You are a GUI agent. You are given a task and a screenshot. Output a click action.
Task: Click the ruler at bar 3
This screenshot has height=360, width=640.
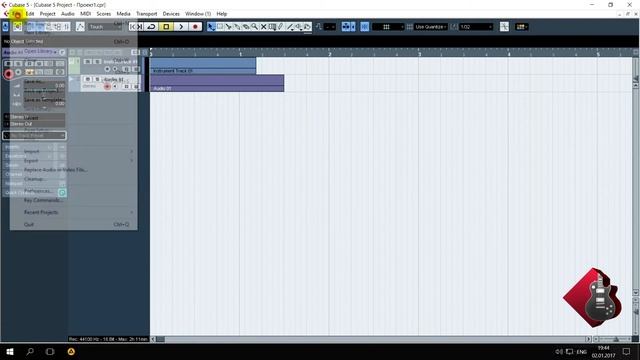click(x=419, y=53)
